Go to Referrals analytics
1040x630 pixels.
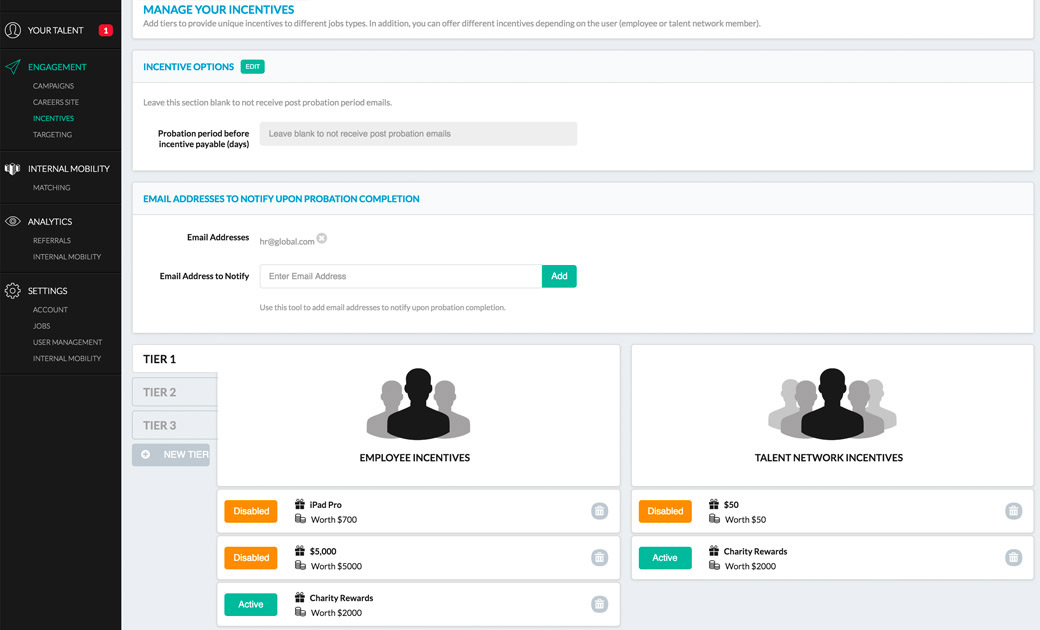click(x=52, y=241)
